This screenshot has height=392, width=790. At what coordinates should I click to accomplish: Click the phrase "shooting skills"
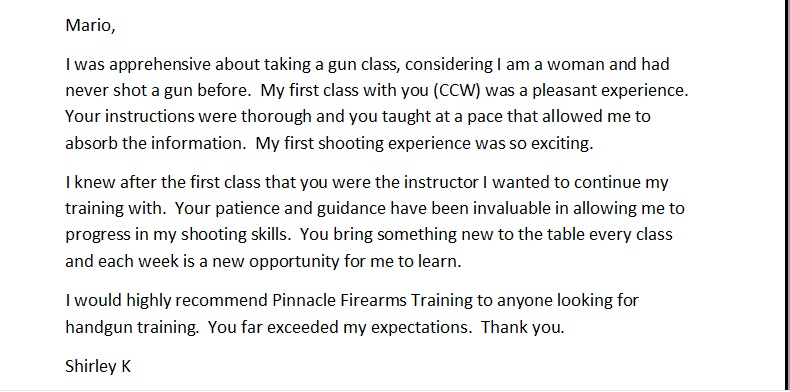tap(233, 235)
